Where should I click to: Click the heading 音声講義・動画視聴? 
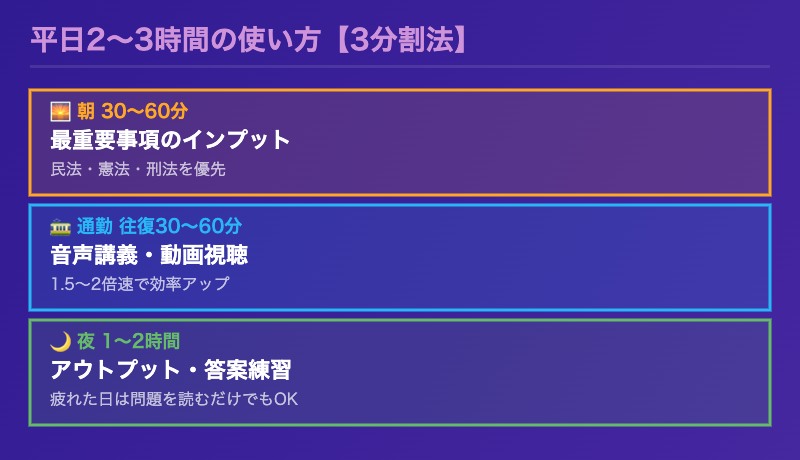[149, 255]
